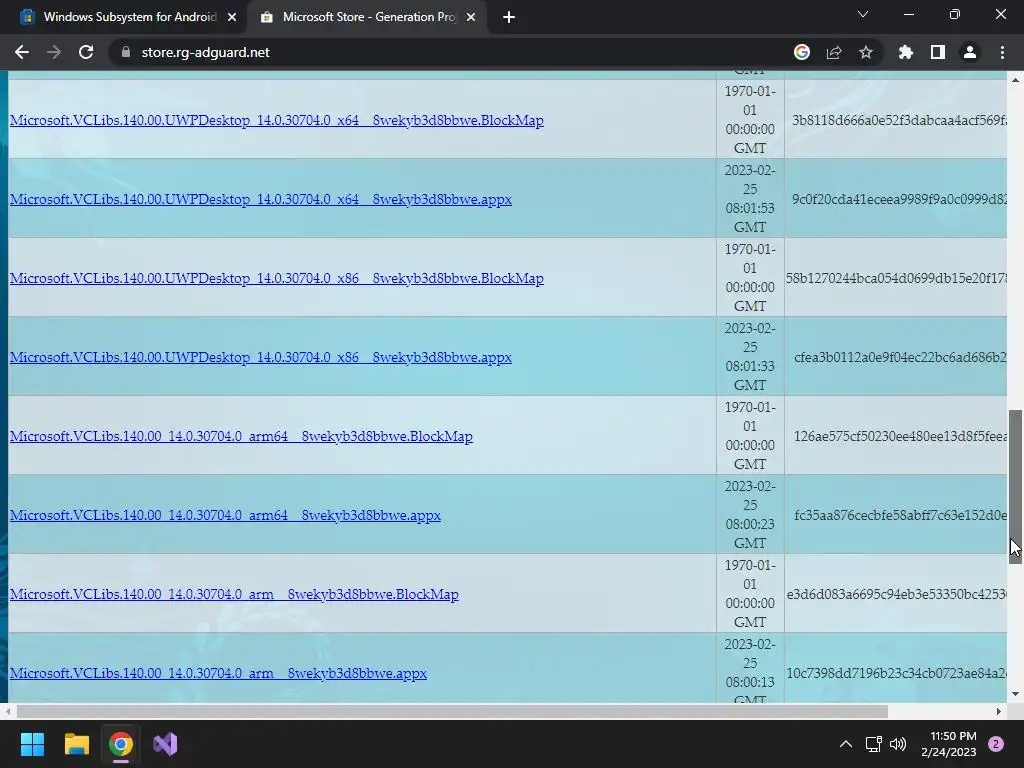1024x768 pixels.
Task: Download VCLibs arm64 BlockMap file
Action: click(241, 436)
